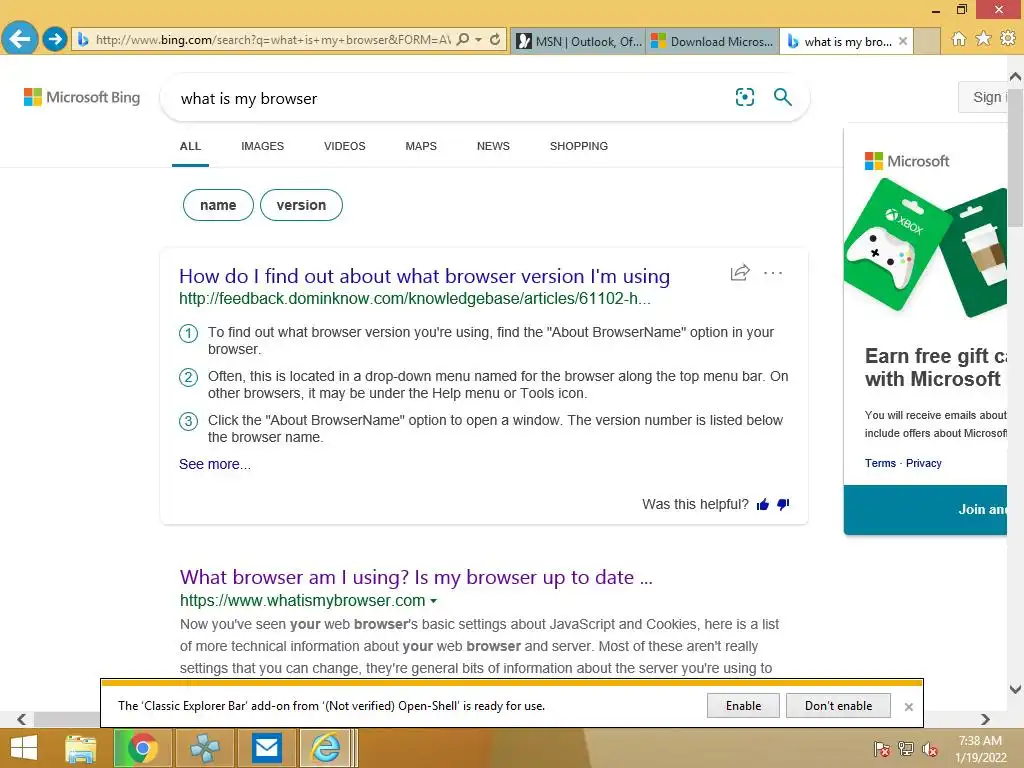This screenshot has width=1024, height=768.
Task: Open the Privacy link
Action: click(923, 463)
